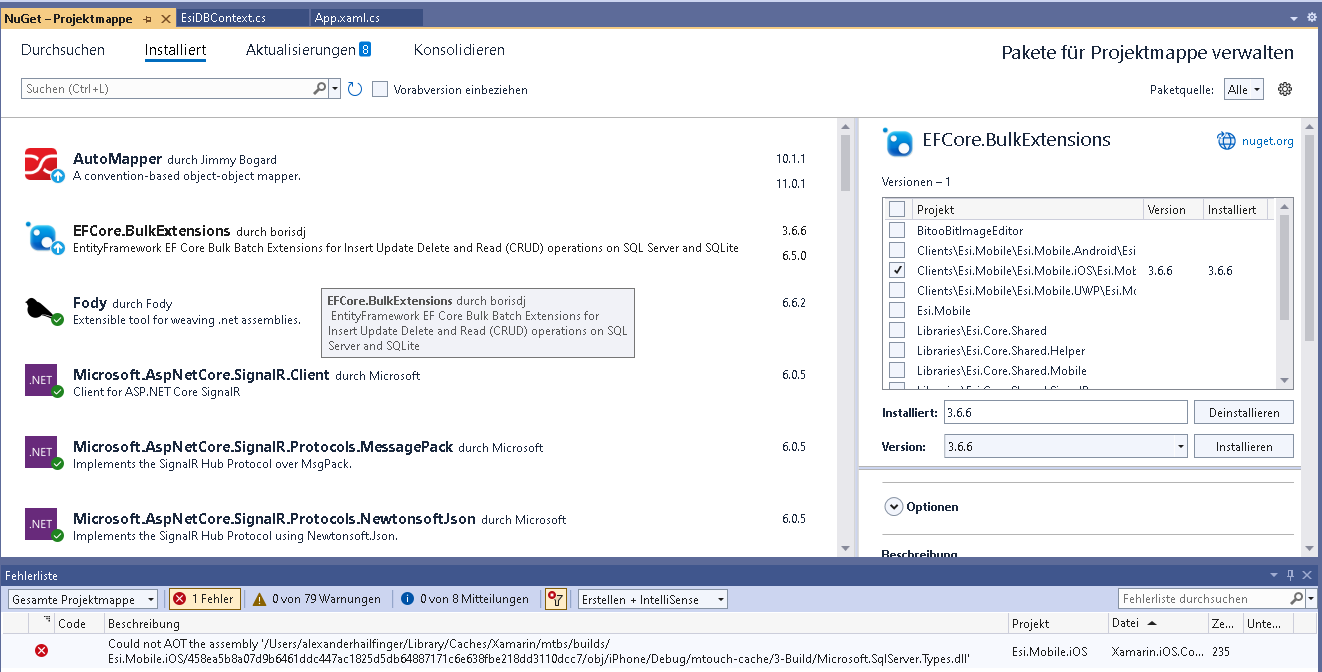Click the refresh icon next to the search box
The image size is (1322, 672).
(x=355, y=88)
